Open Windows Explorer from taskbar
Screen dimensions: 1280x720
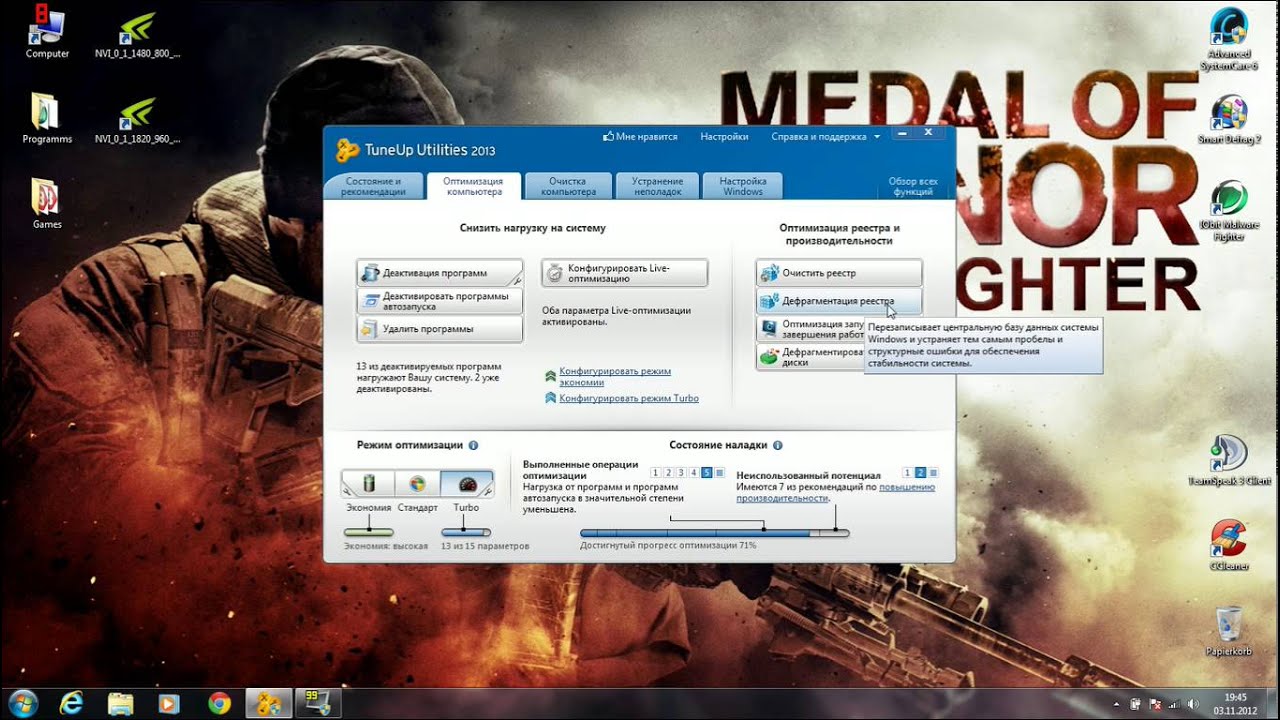pyautogui.click(x=121, y=703)
